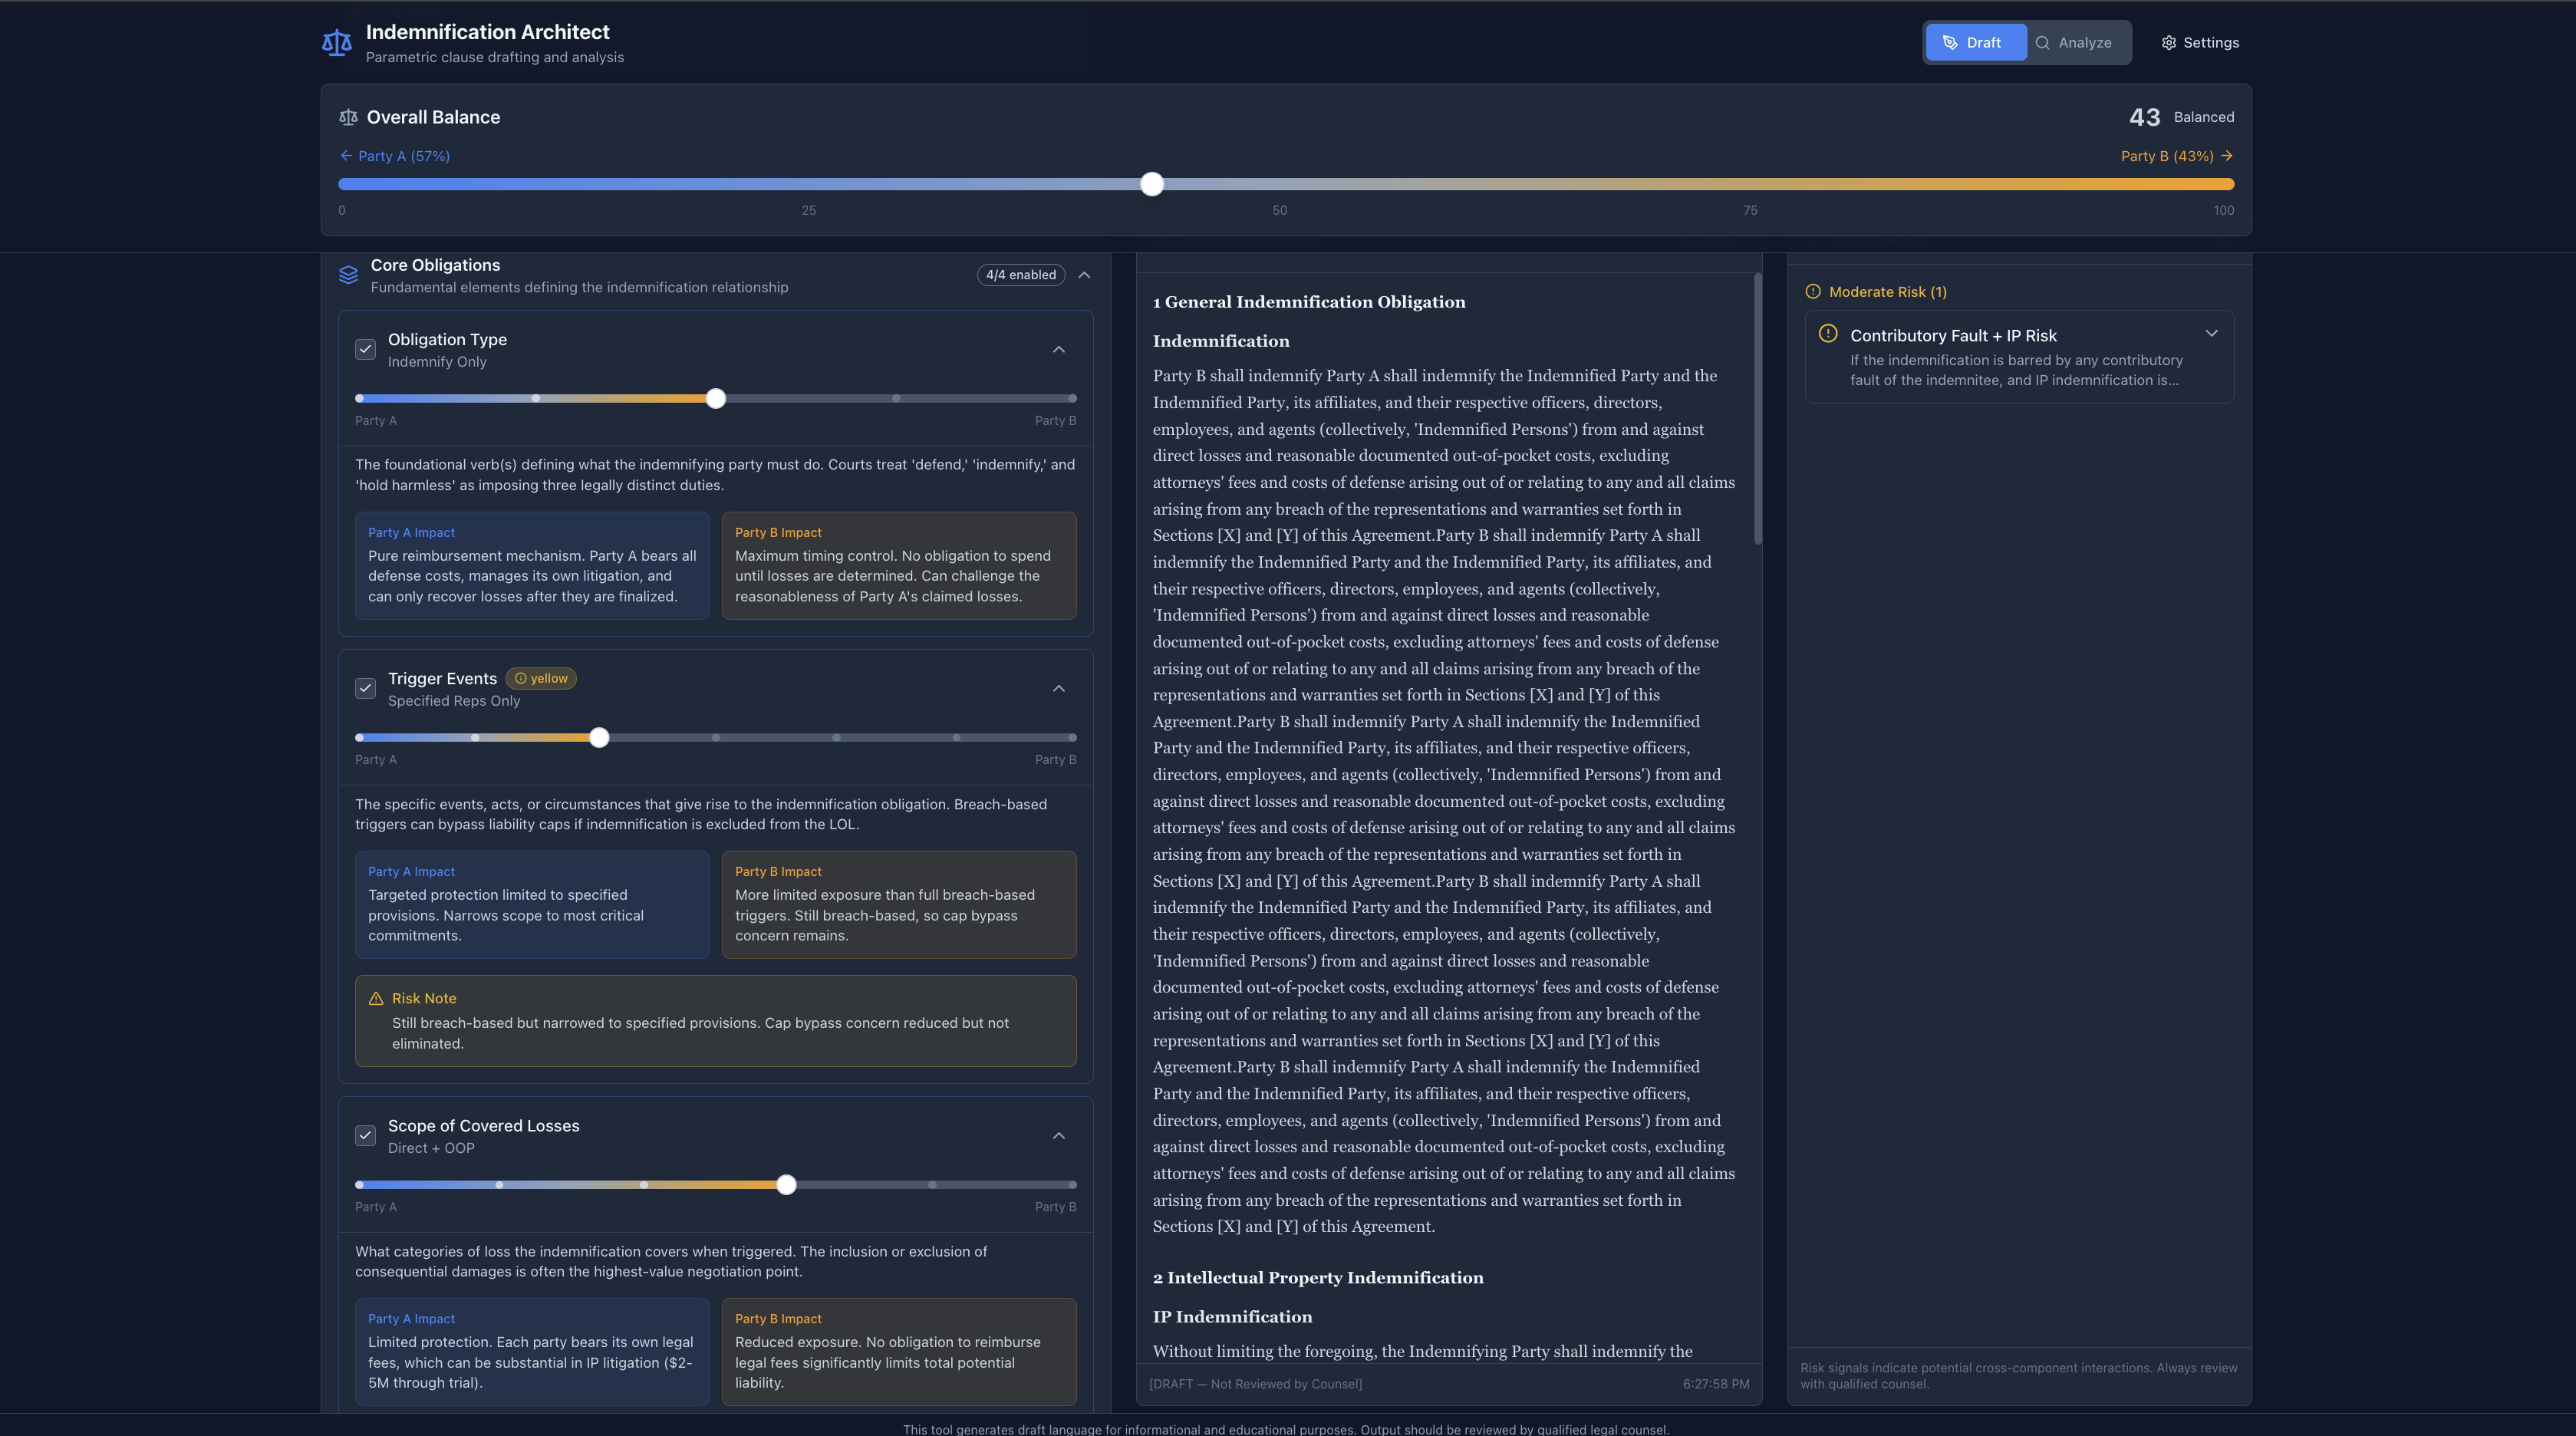
Task: Click the left arrow beside Party A (57%)
Action: tap(346, 156)
